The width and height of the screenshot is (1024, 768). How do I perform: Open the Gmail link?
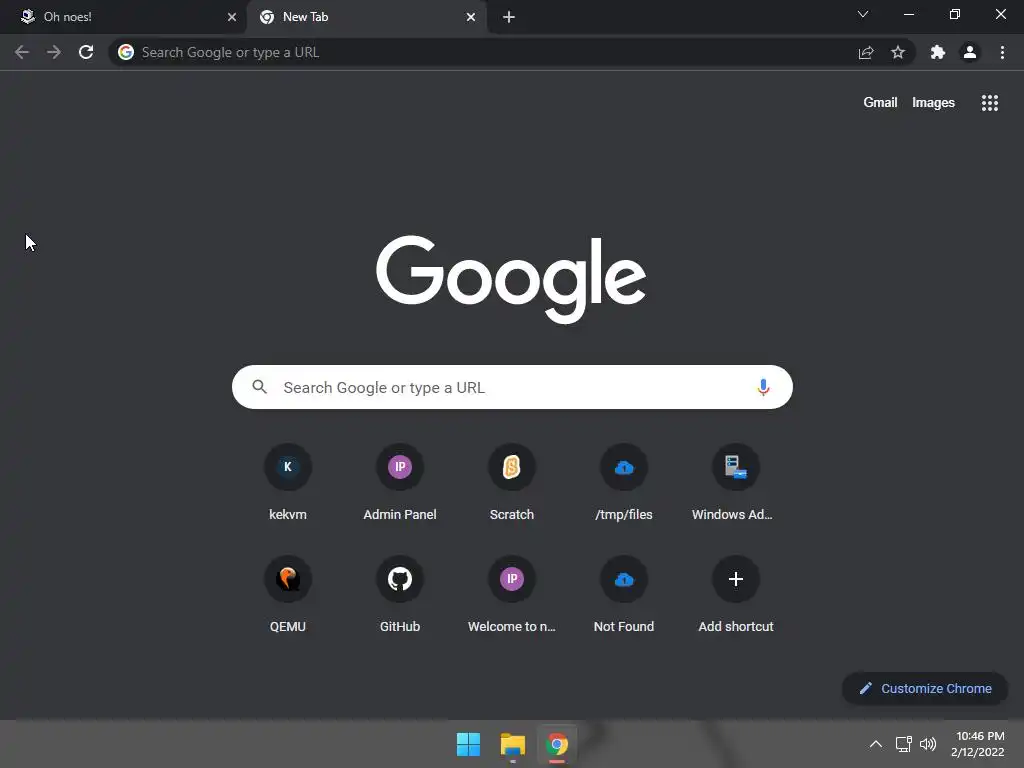tap(880, 103)
